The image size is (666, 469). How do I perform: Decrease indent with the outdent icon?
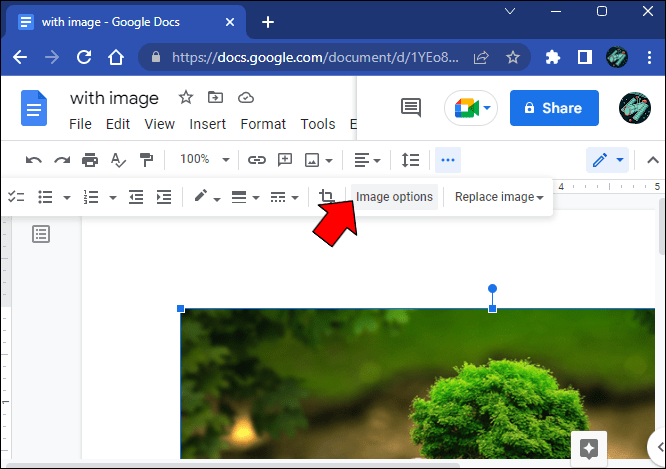[x=136, y=197]
